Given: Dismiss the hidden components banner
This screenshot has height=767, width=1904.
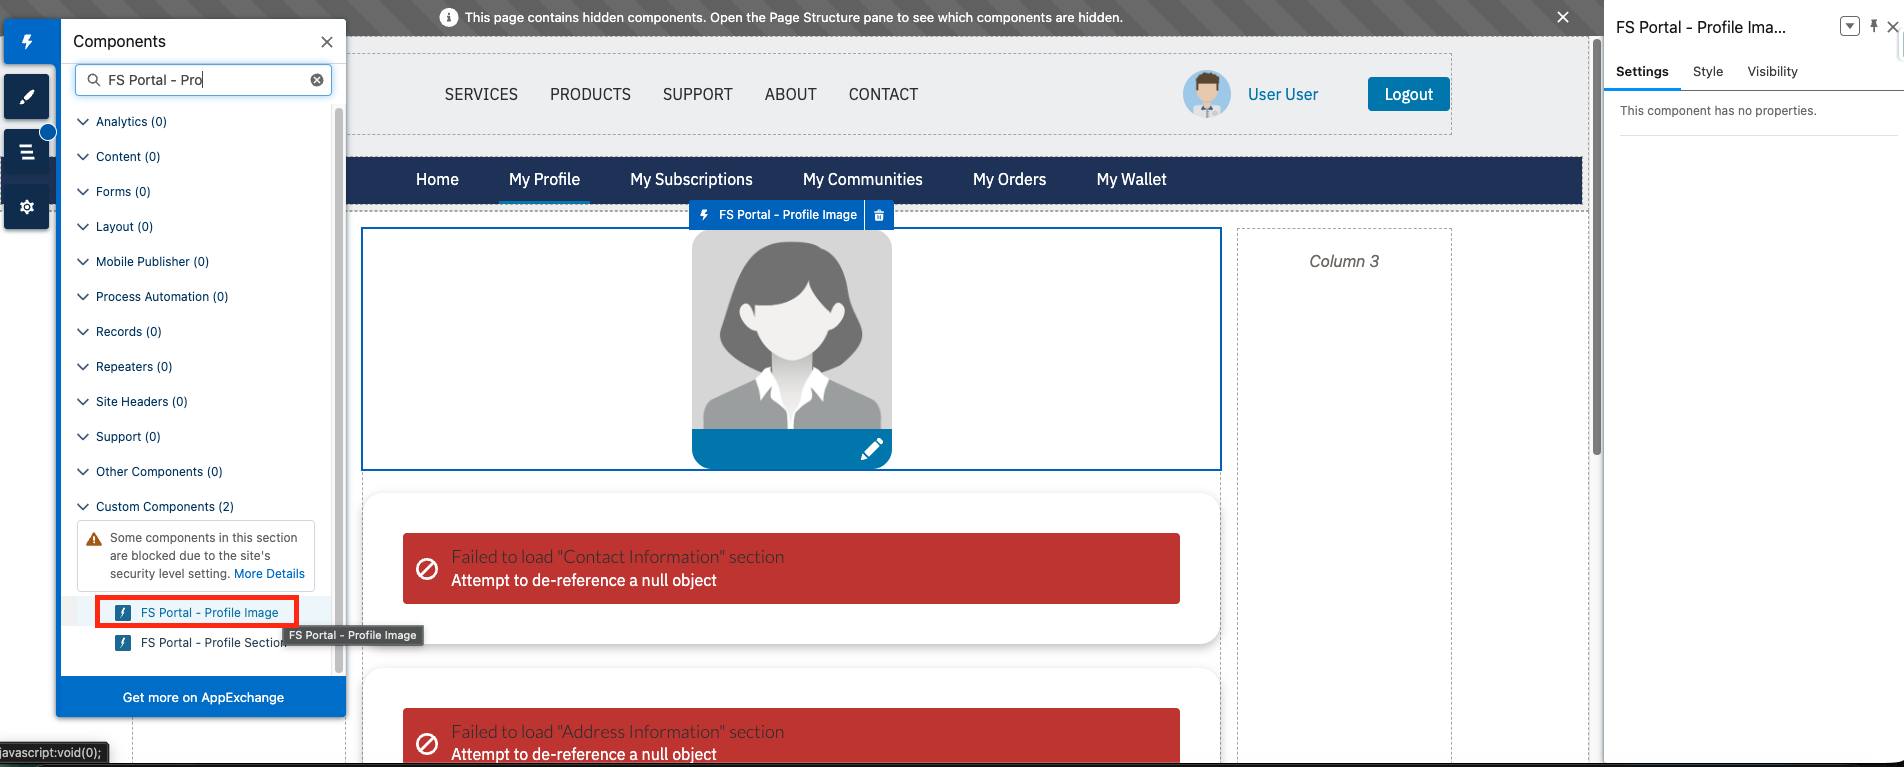Looking at the screenshot, I should pos(1563,17).
